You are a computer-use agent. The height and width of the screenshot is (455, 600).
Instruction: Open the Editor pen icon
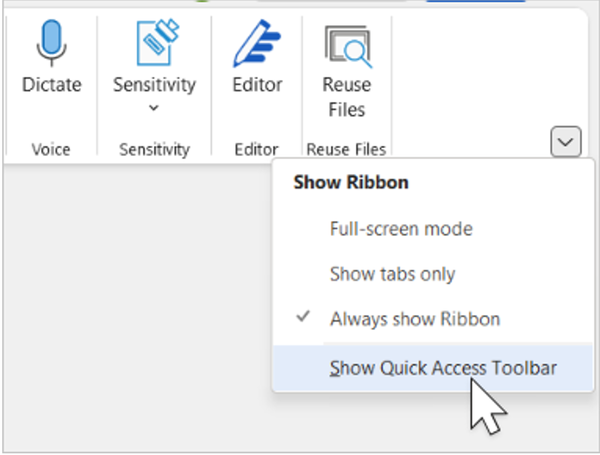(x=257, y=42)
